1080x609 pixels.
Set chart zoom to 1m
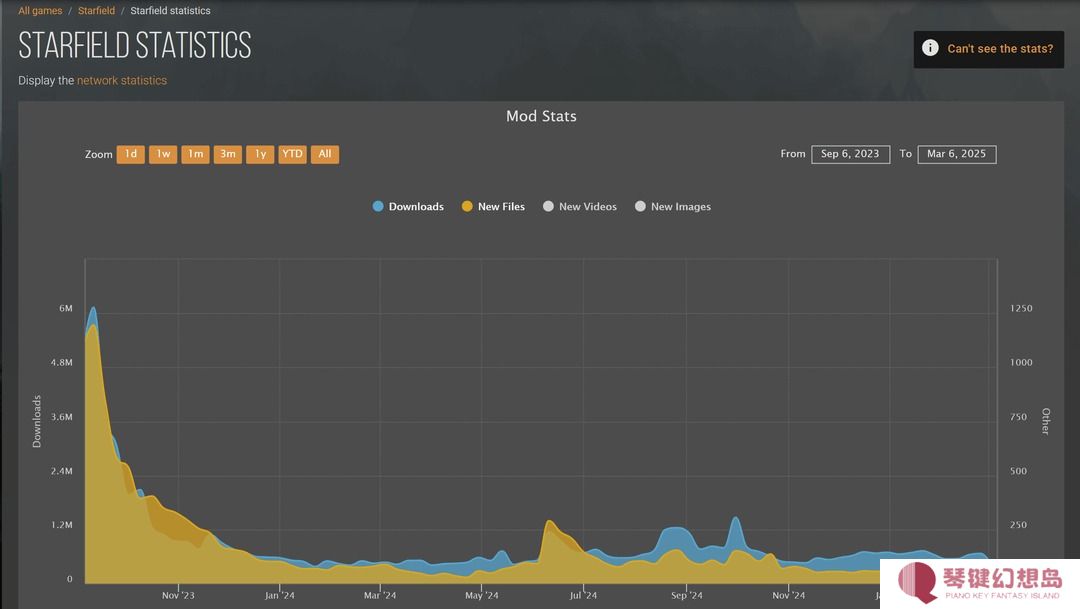[x=196, y=154]
